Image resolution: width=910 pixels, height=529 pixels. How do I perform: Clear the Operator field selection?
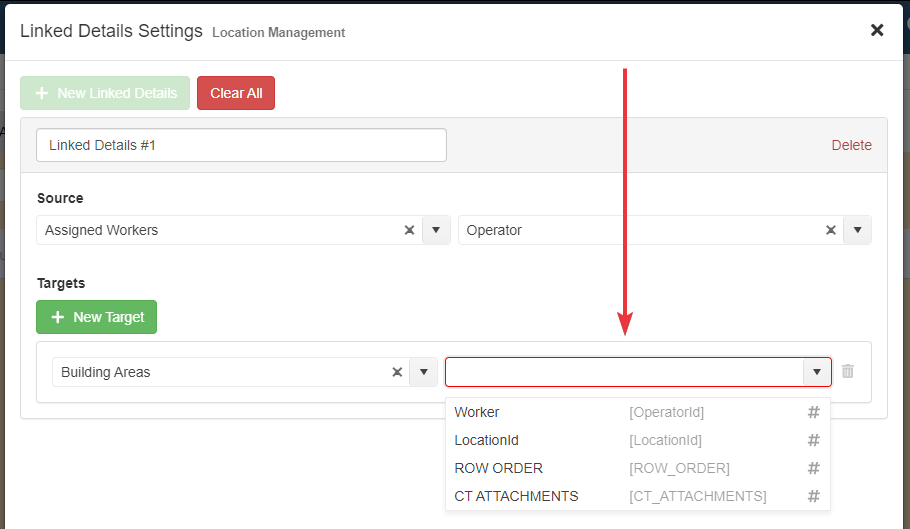click(x=830, y=230)
